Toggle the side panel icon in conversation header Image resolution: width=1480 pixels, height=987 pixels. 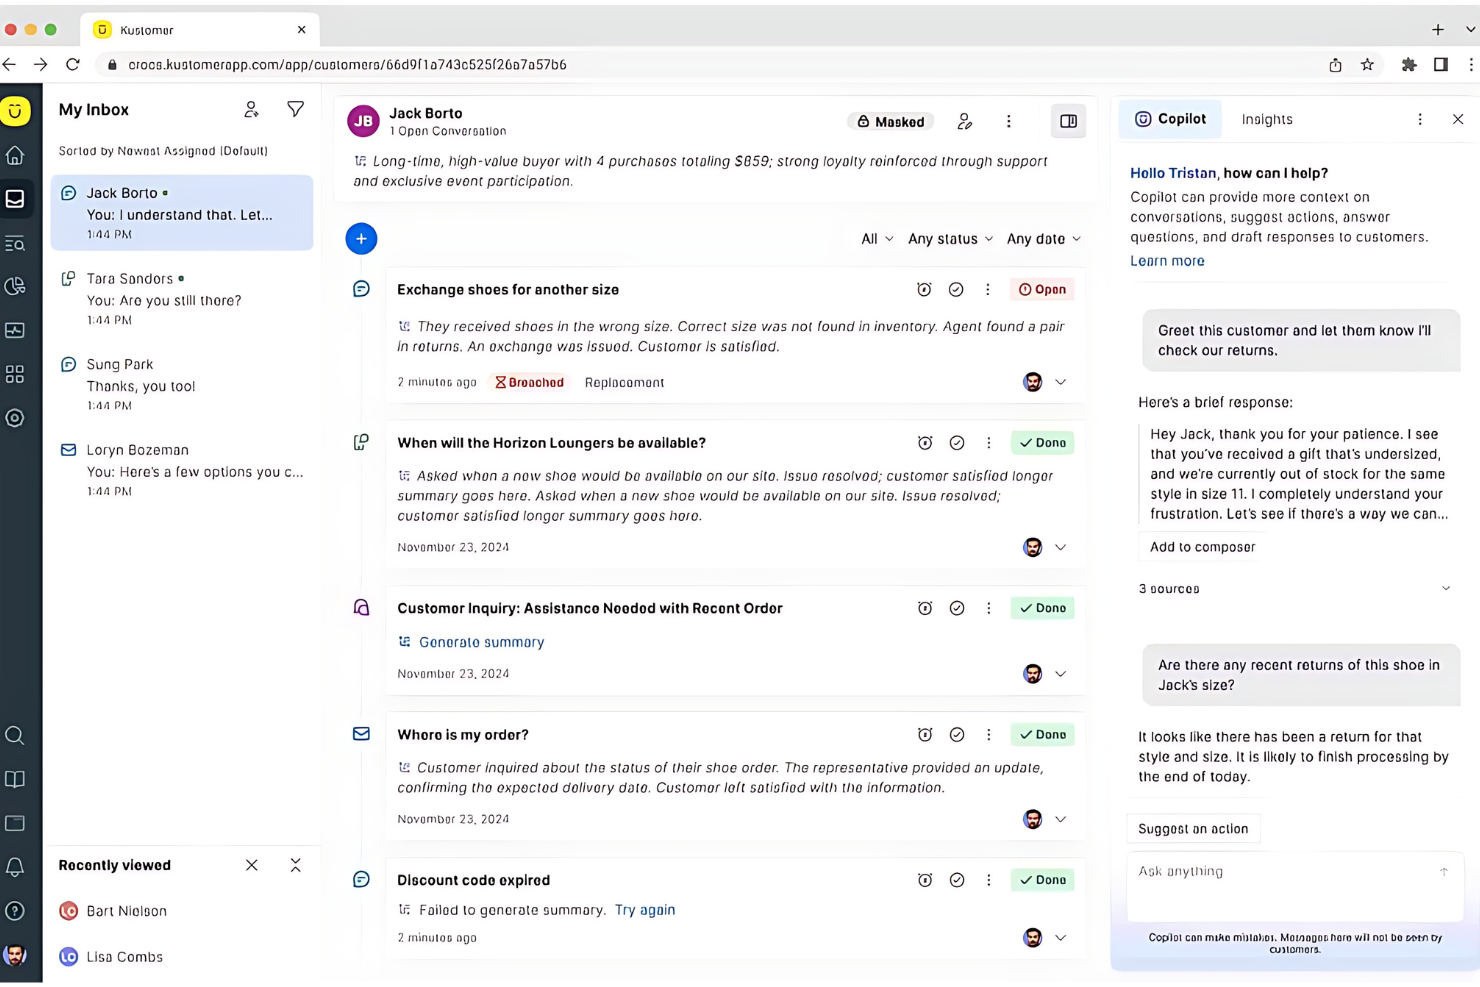tap(1068, 121)
